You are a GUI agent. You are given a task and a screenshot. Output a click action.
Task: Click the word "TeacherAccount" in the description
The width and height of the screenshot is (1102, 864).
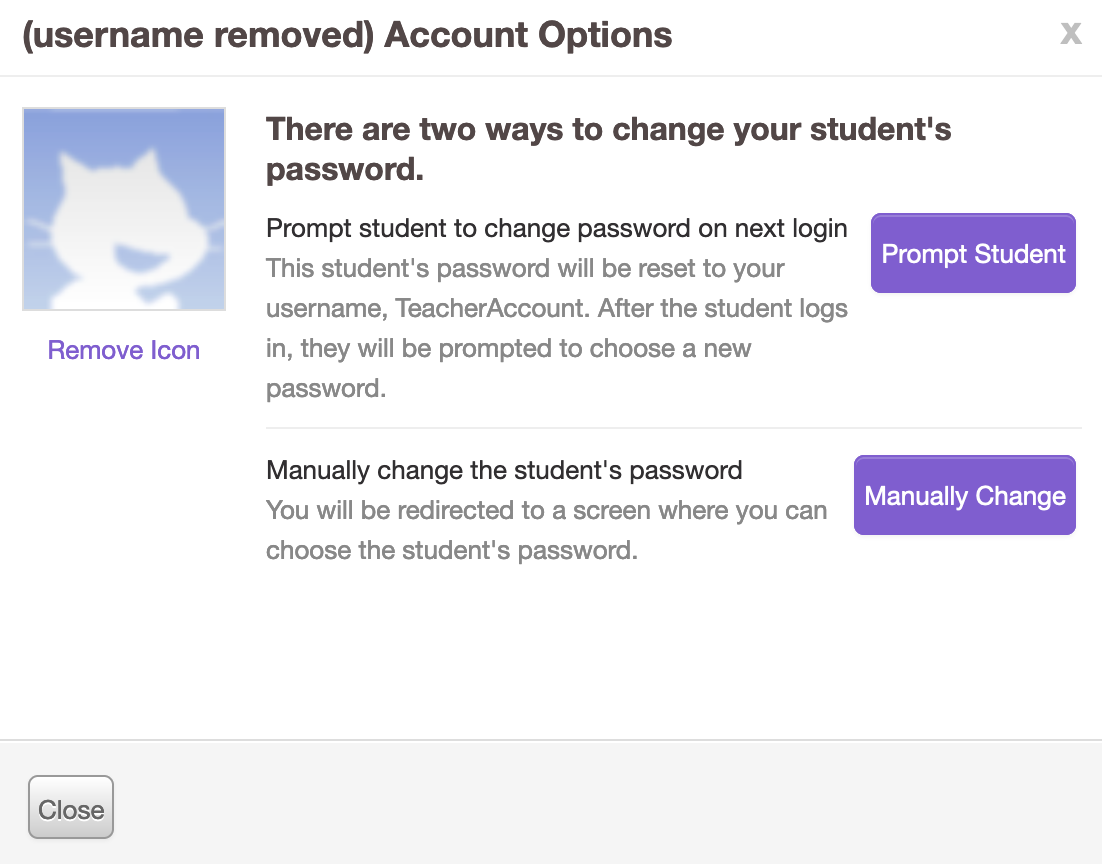coord(490,308)
